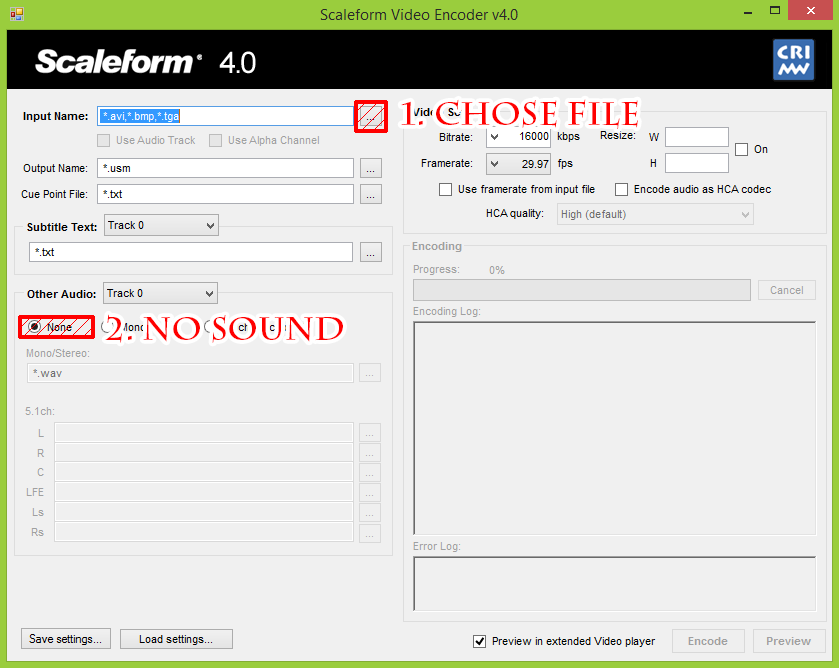
Task: Click the Input Name text field
Action: pos(225,116)
